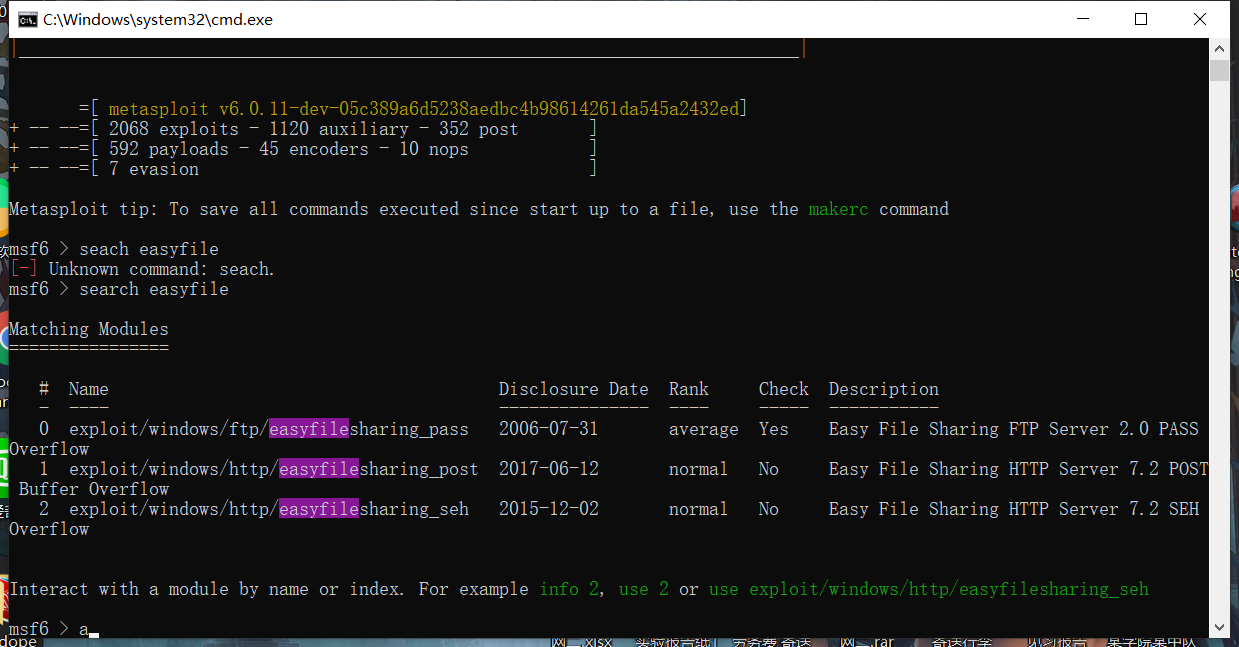Click the 'normal' rank of easyfilesharing_seh
Image resolution: width=1239 pixels, height=647 pixels.
(x=699, y=509)
